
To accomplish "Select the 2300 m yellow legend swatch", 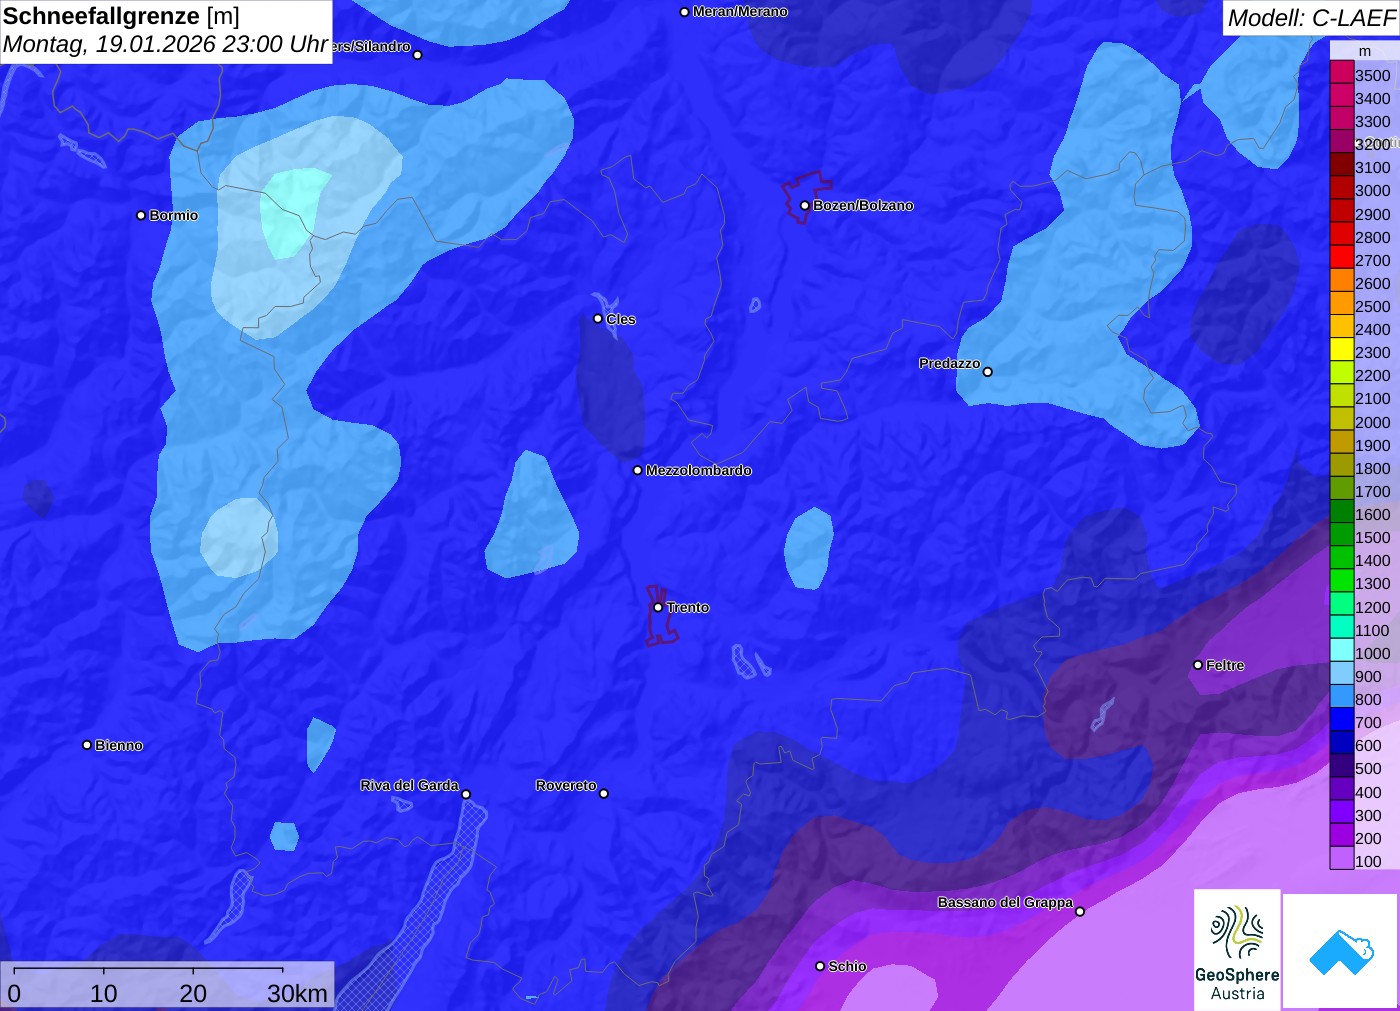I will click(x=1342, y=351).
